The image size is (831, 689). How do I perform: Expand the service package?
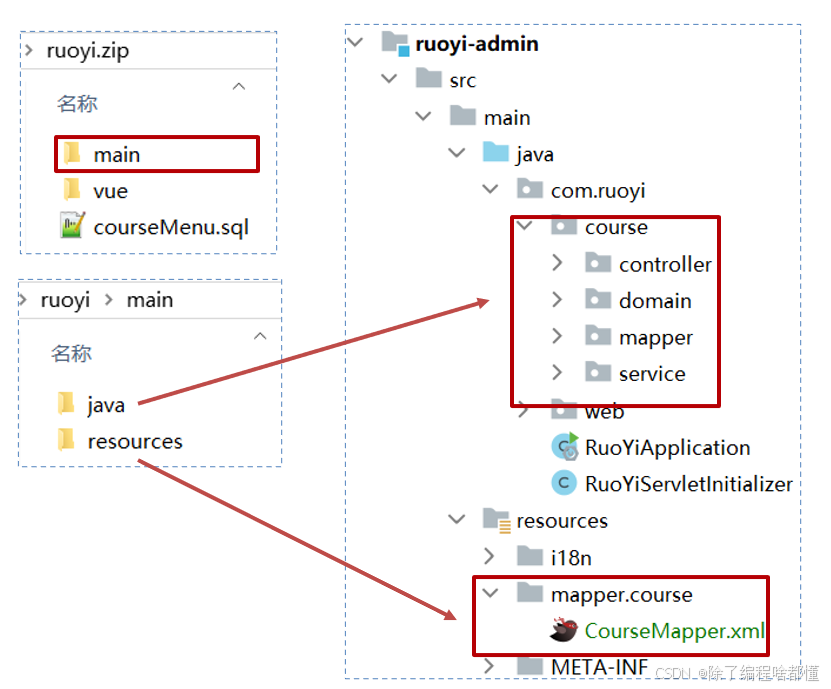click(557, 372)
